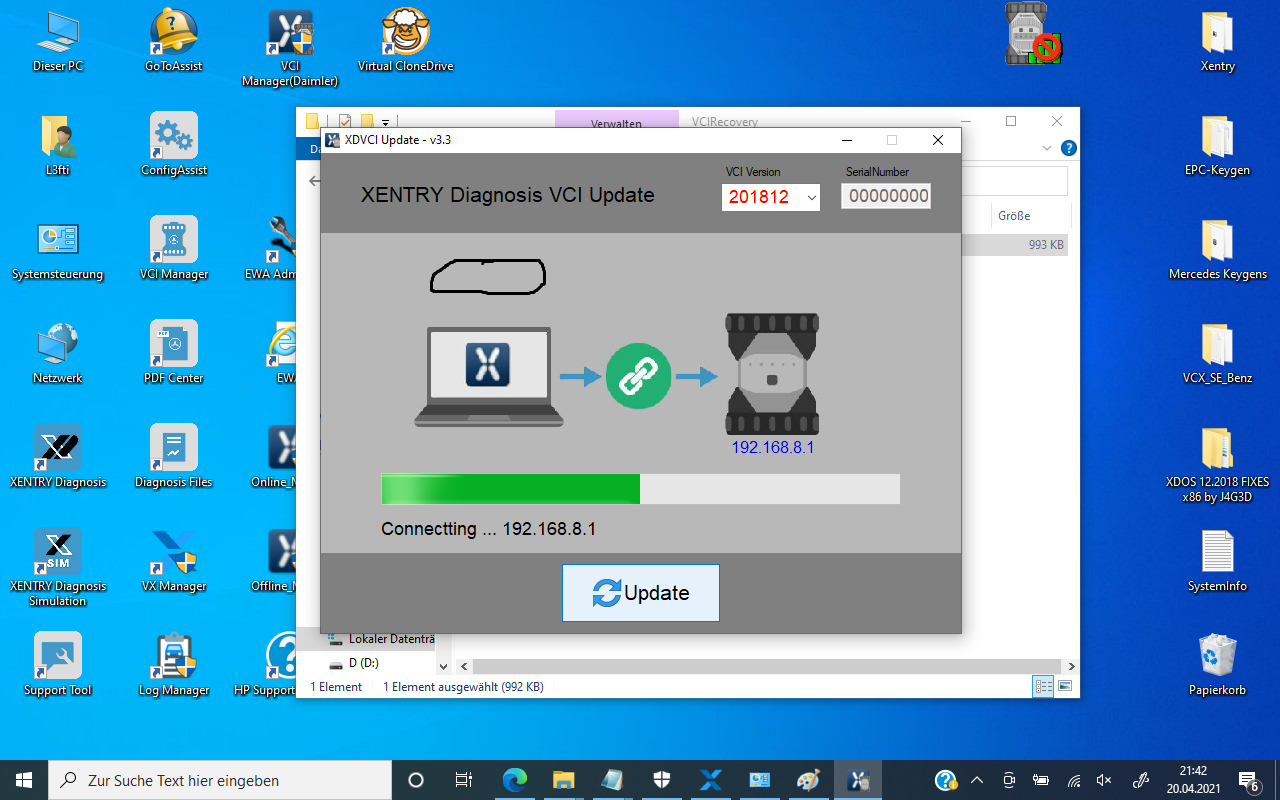This screenshot has height=800, width=1280.
Task: Open EPC-Keygen folder on desktop
Action: click(x=1217, y=145)
